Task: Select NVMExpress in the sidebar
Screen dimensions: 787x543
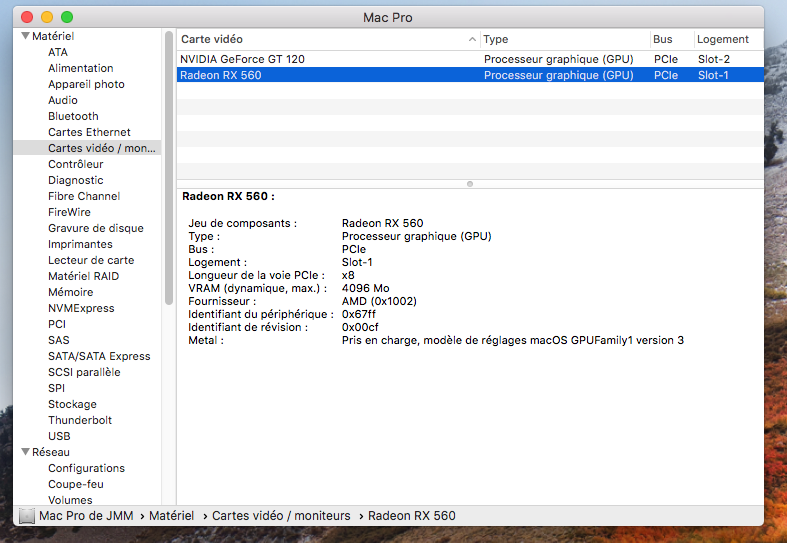Action: point(81,308)
